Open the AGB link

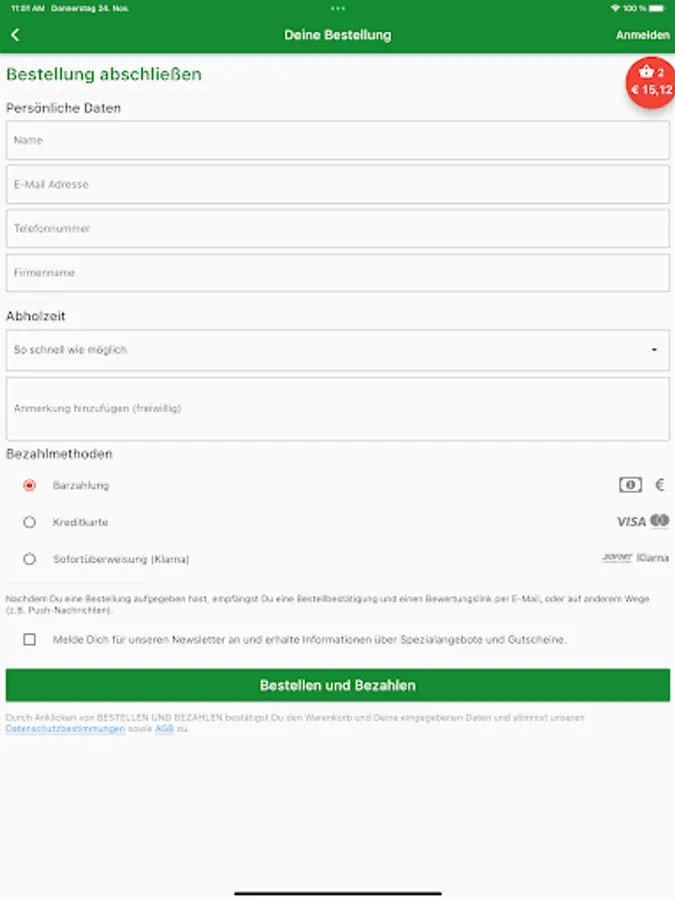[x=164, y=729]
